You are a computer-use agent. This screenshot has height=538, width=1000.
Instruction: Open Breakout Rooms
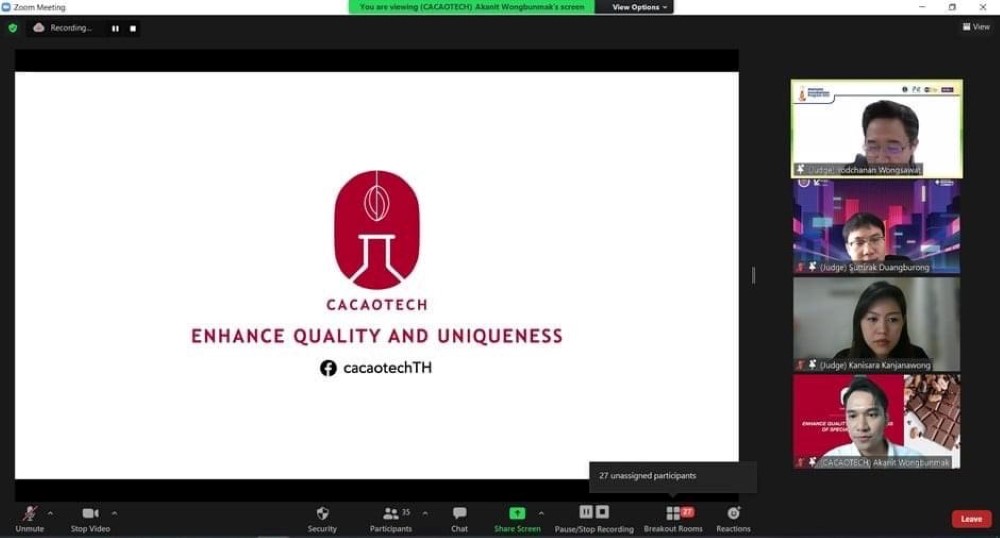tap(673, 514)
